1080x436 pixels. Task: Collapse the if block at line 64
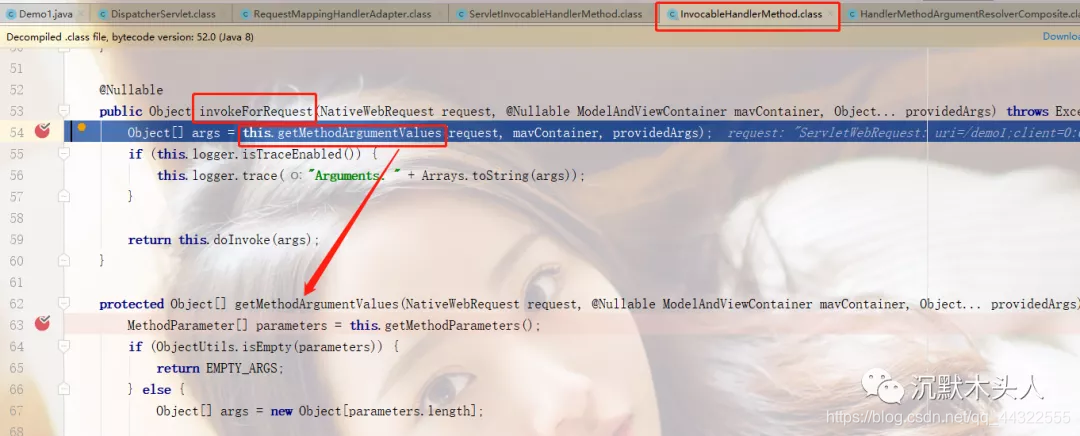(x=64, y=346)
